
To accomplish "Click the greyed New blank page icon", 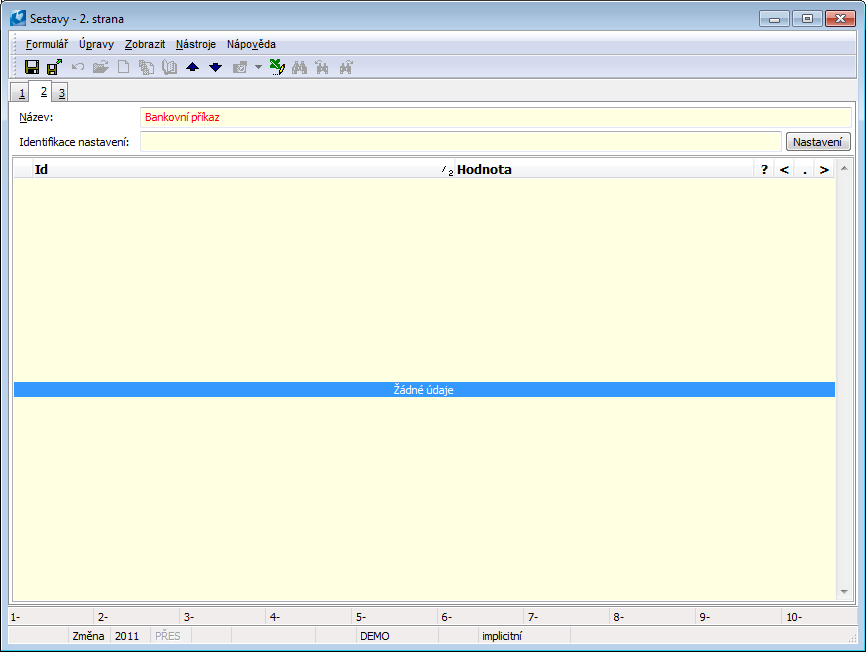I will pyautogui.click(x=124, y=67).
